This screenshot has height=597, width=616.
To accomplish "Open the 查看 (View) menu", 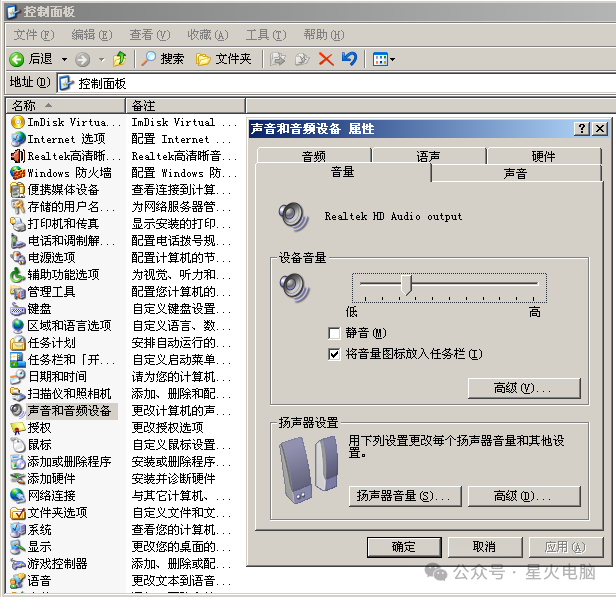I will [148, 34].
